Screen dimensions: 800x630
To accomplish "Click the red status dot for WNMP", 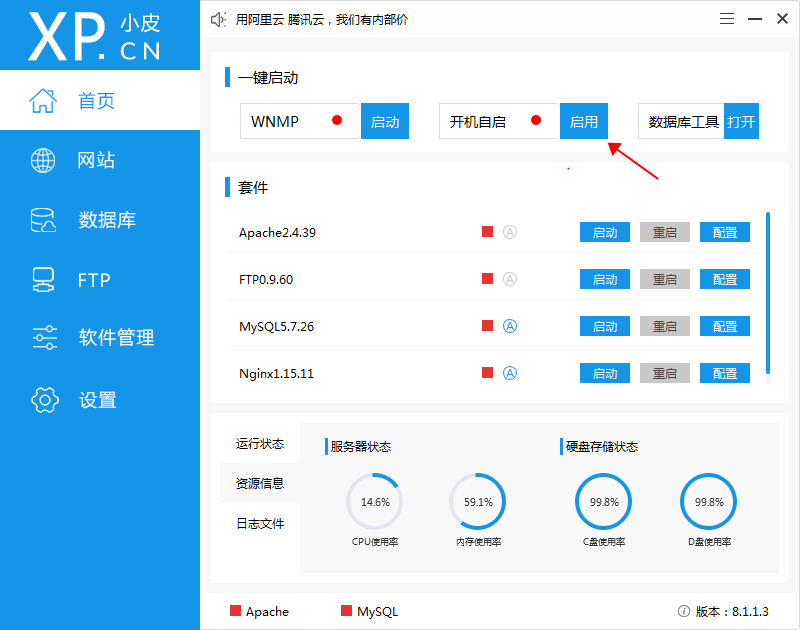I will point(337,120).
